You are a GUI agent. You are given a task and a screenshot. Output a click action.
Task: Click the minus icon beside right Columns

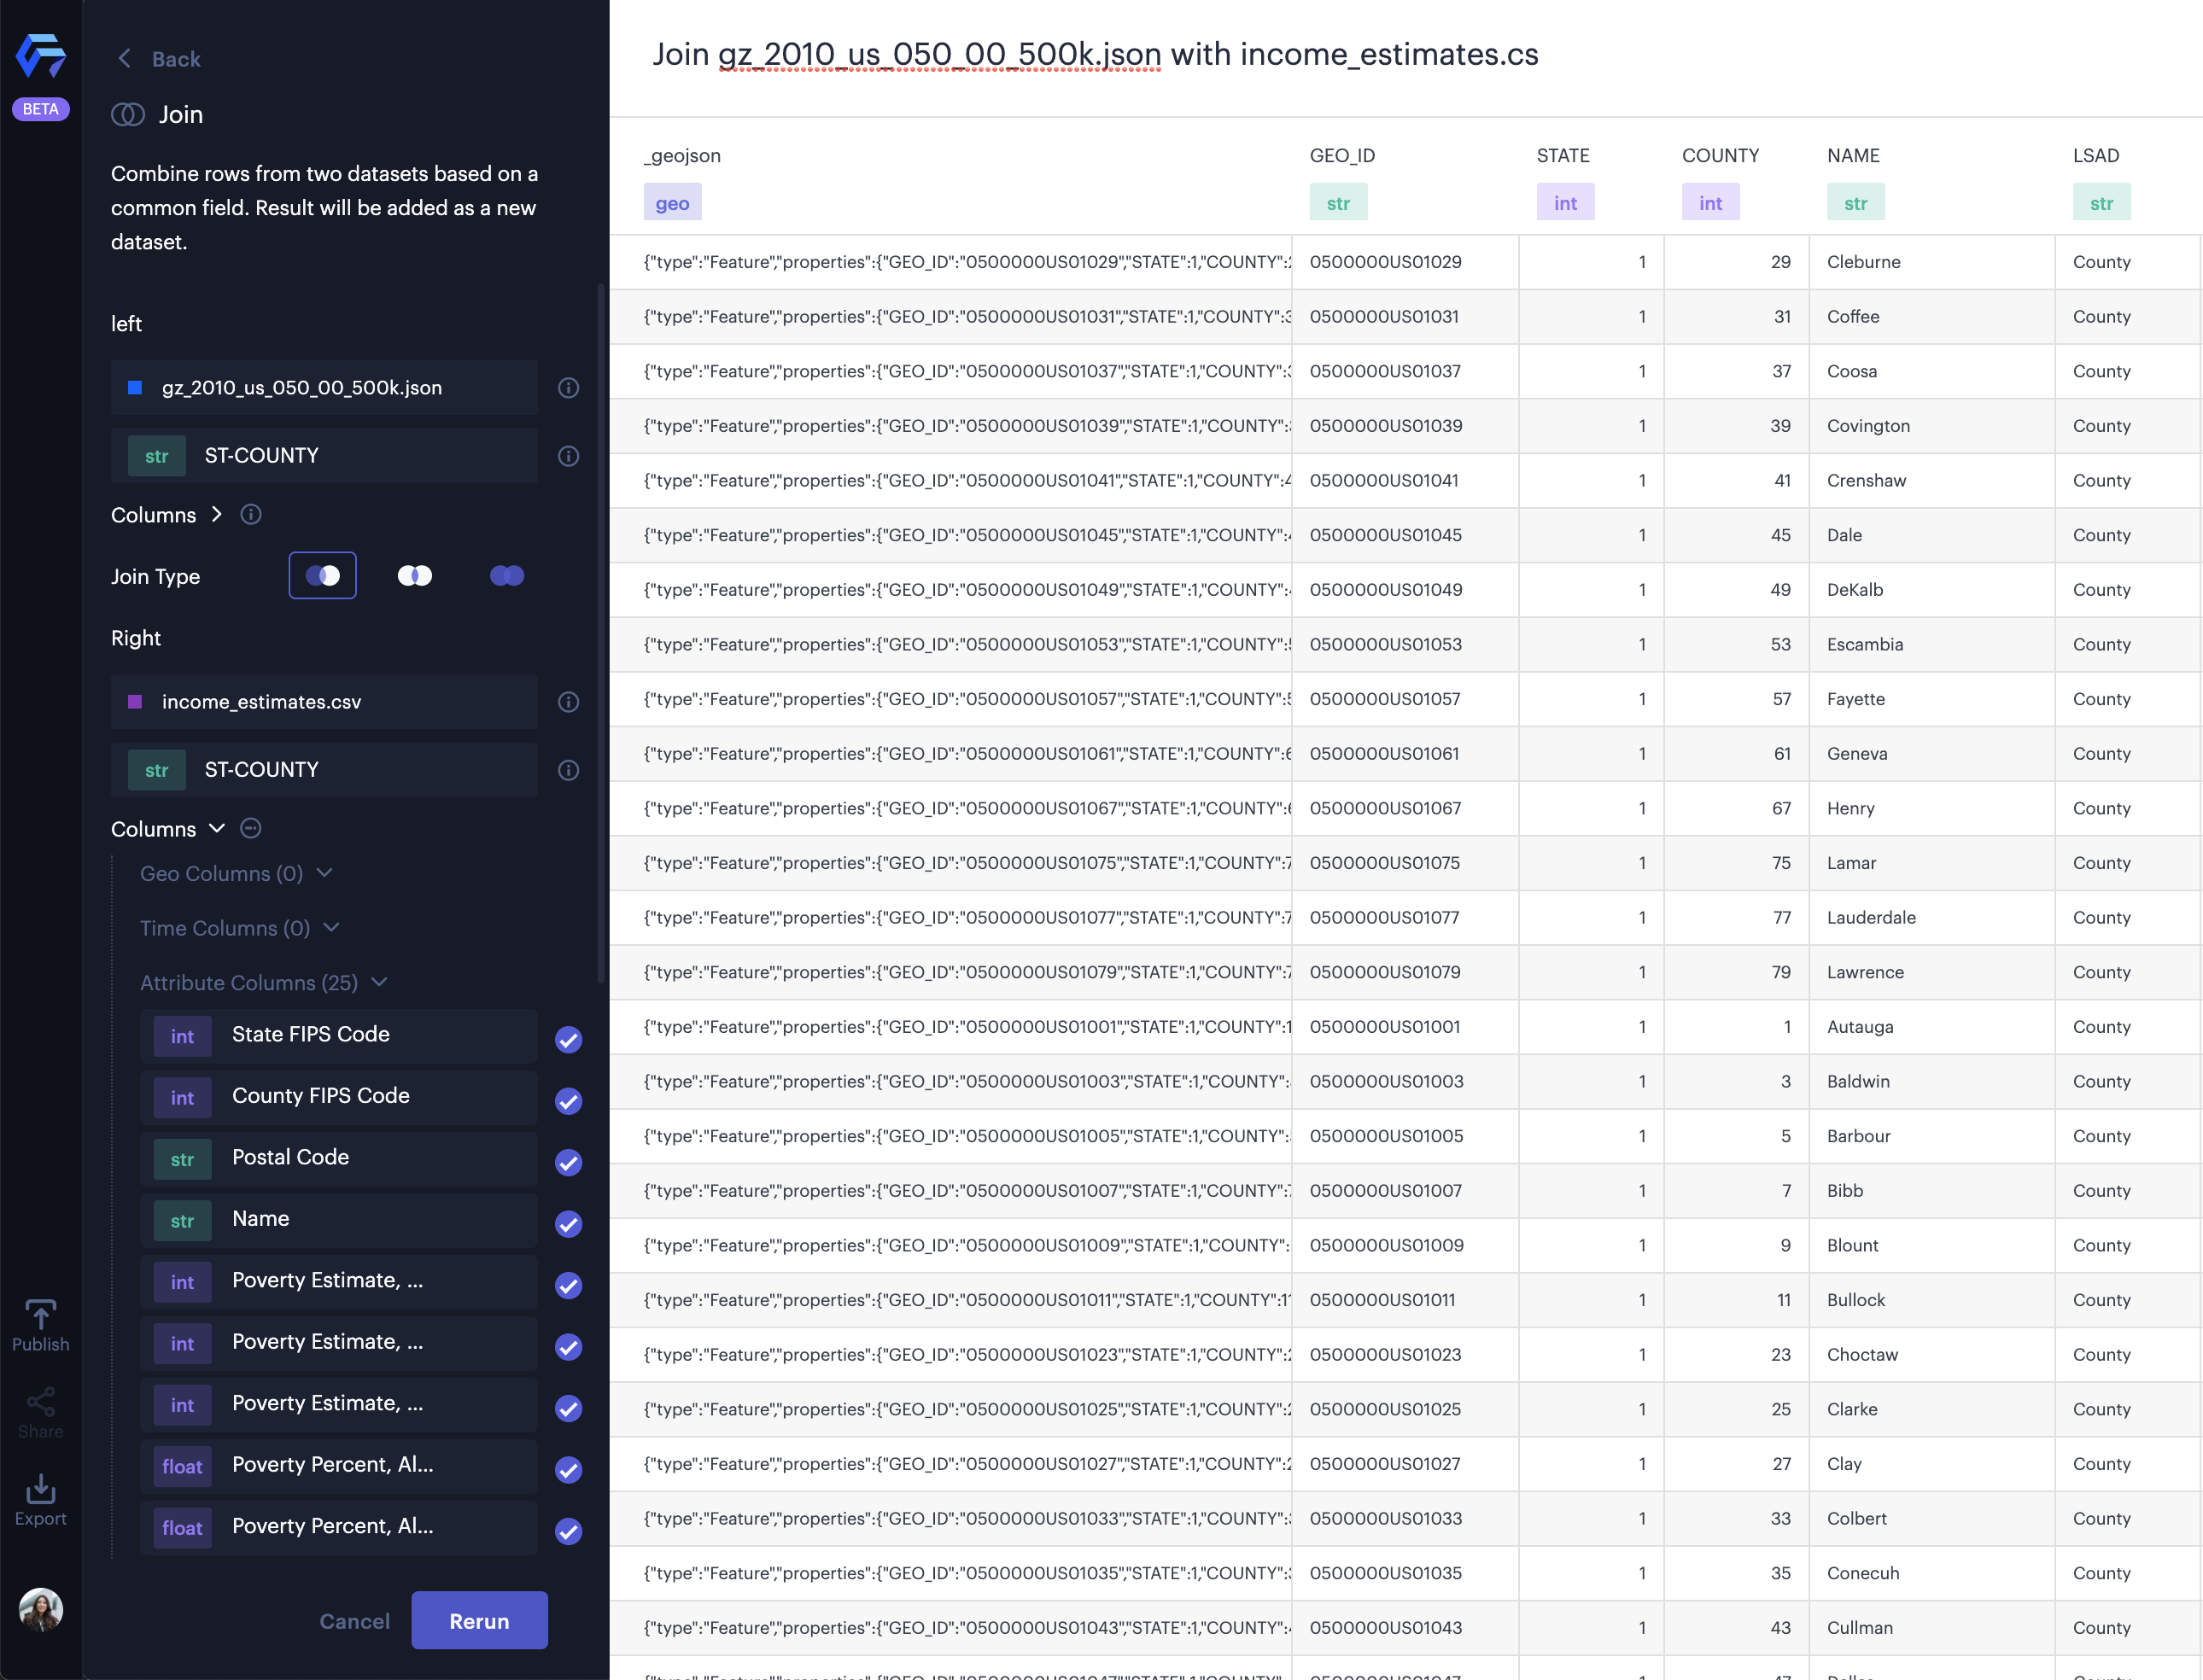click(251, 828)
